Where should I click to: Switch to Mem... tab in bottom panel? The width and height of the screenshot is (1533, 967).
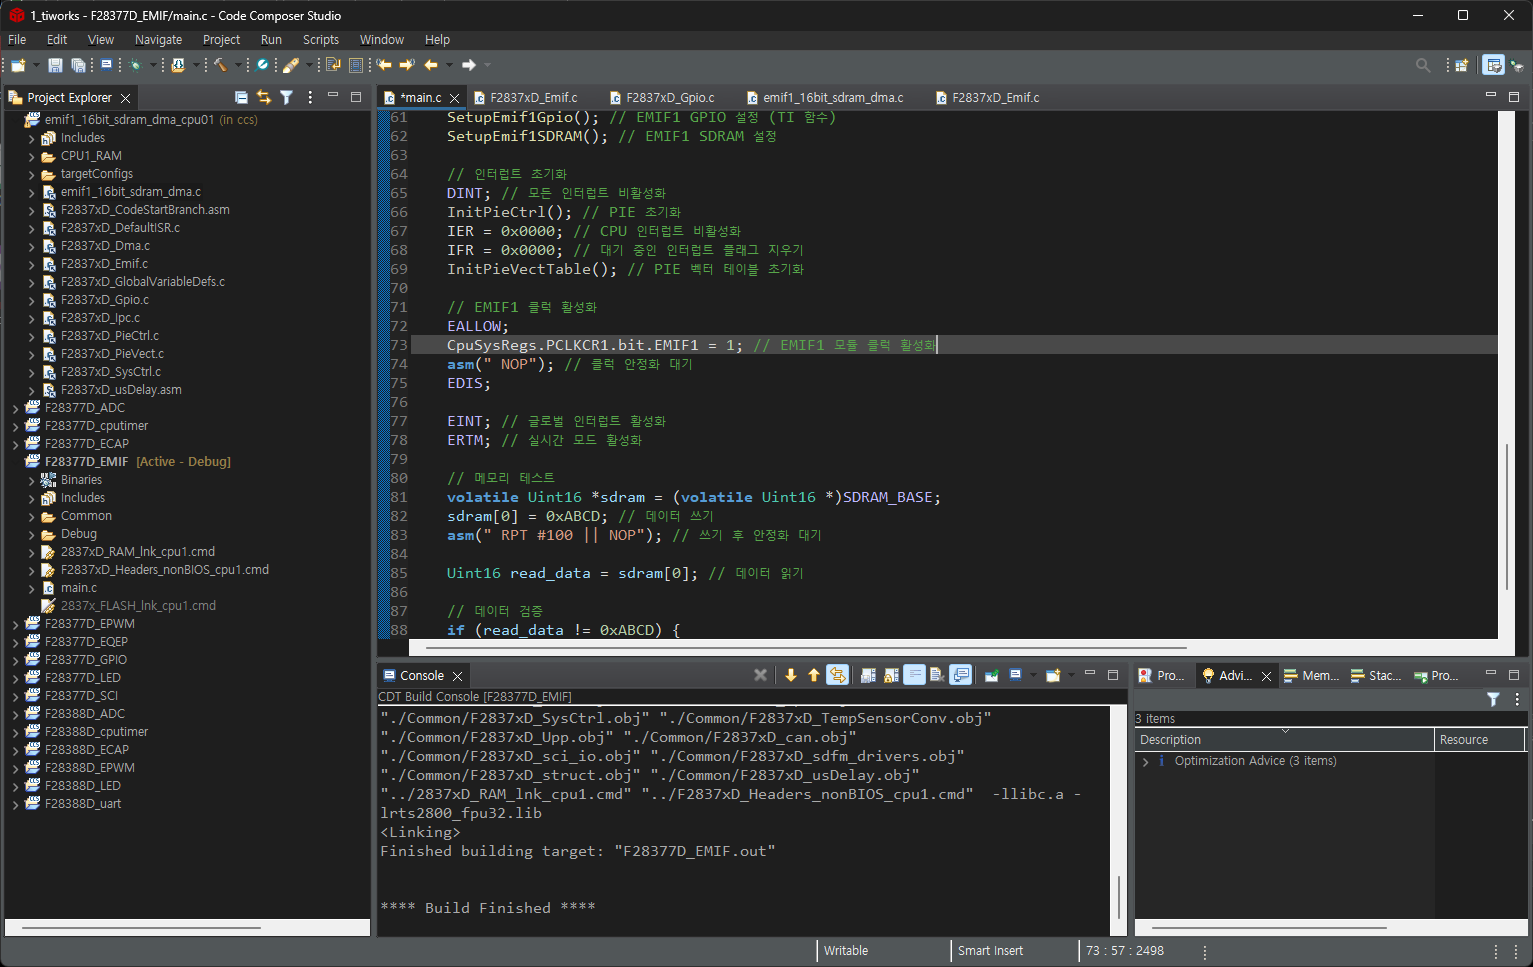click(x=1311, y=676)
